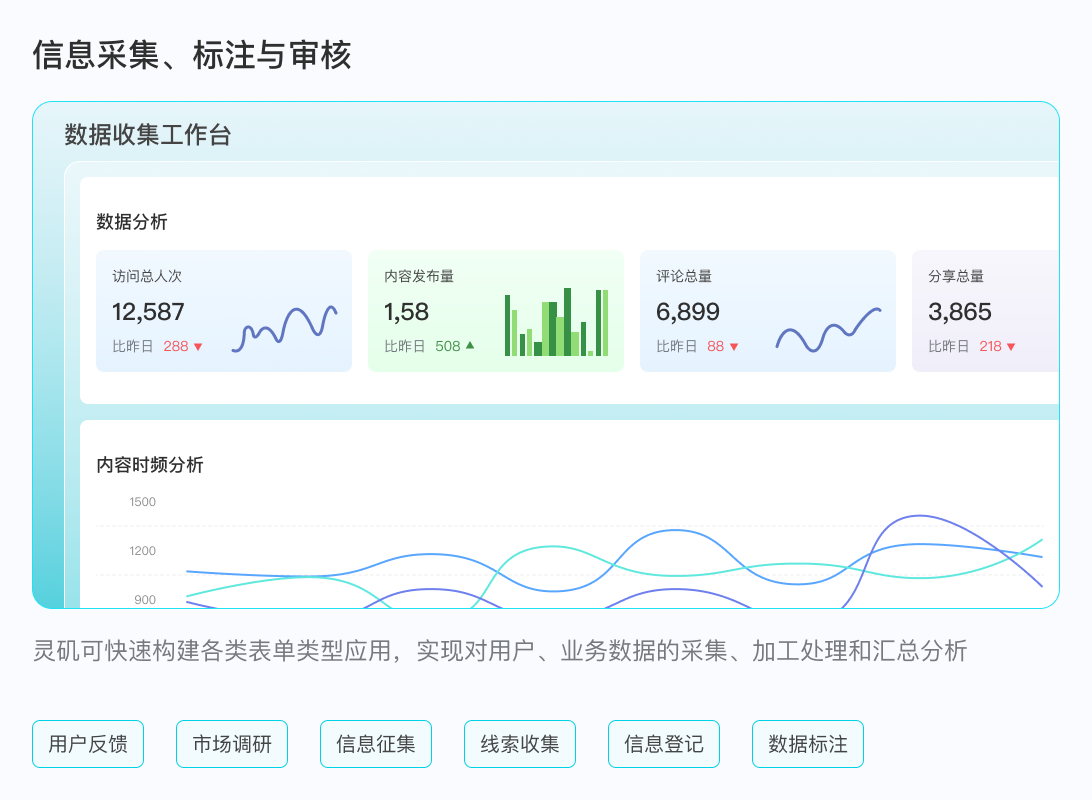
Task: Click the red down arrow beside 88
Action: tap(733, 347)
